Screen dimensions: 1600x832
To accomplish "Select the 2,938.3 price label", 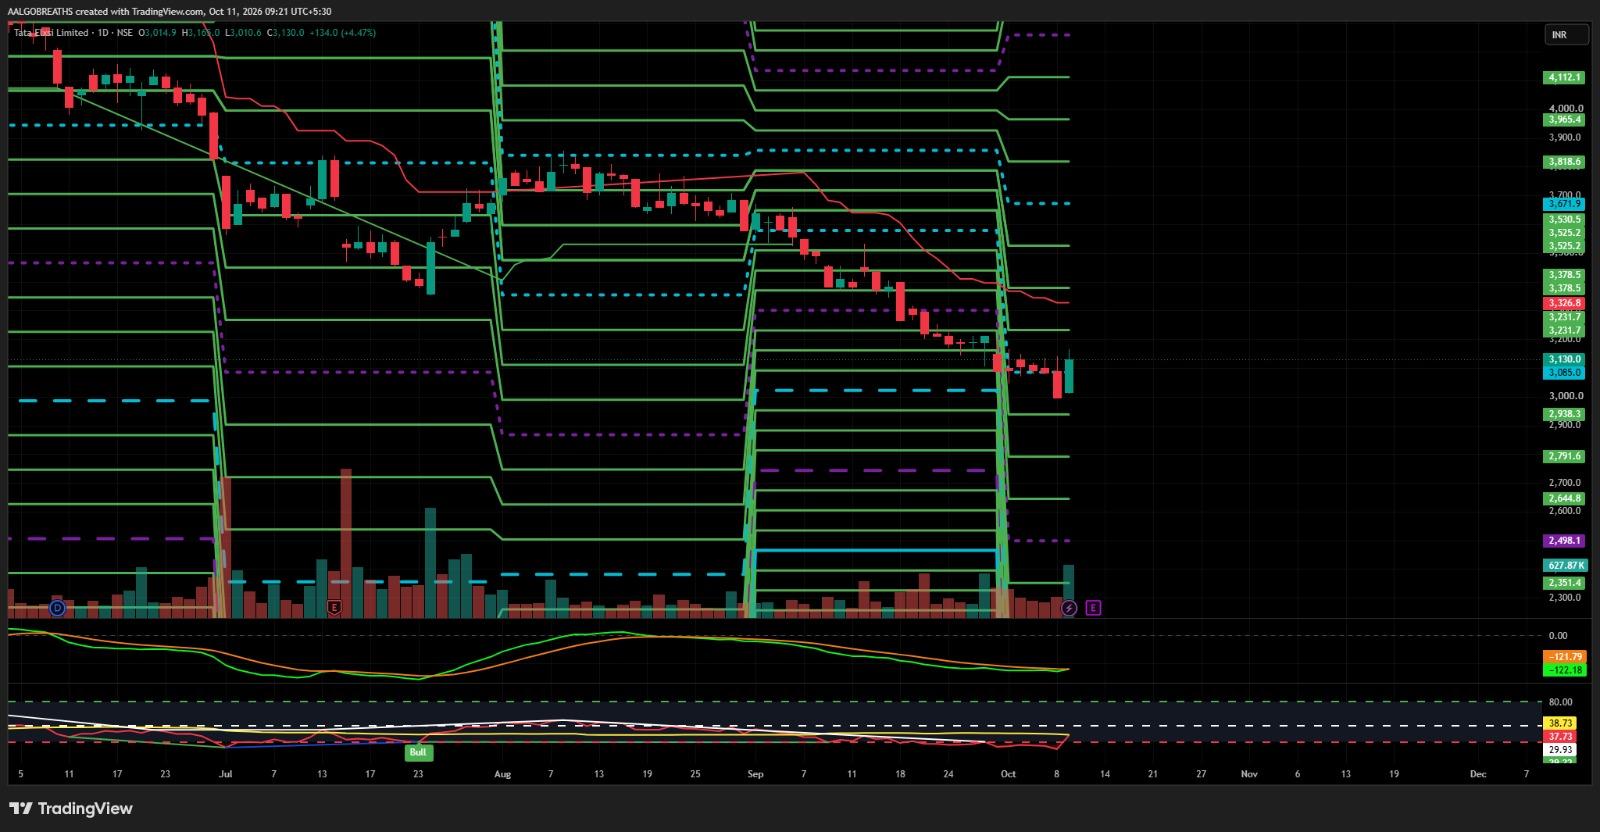I will [x=1565, y=414].
